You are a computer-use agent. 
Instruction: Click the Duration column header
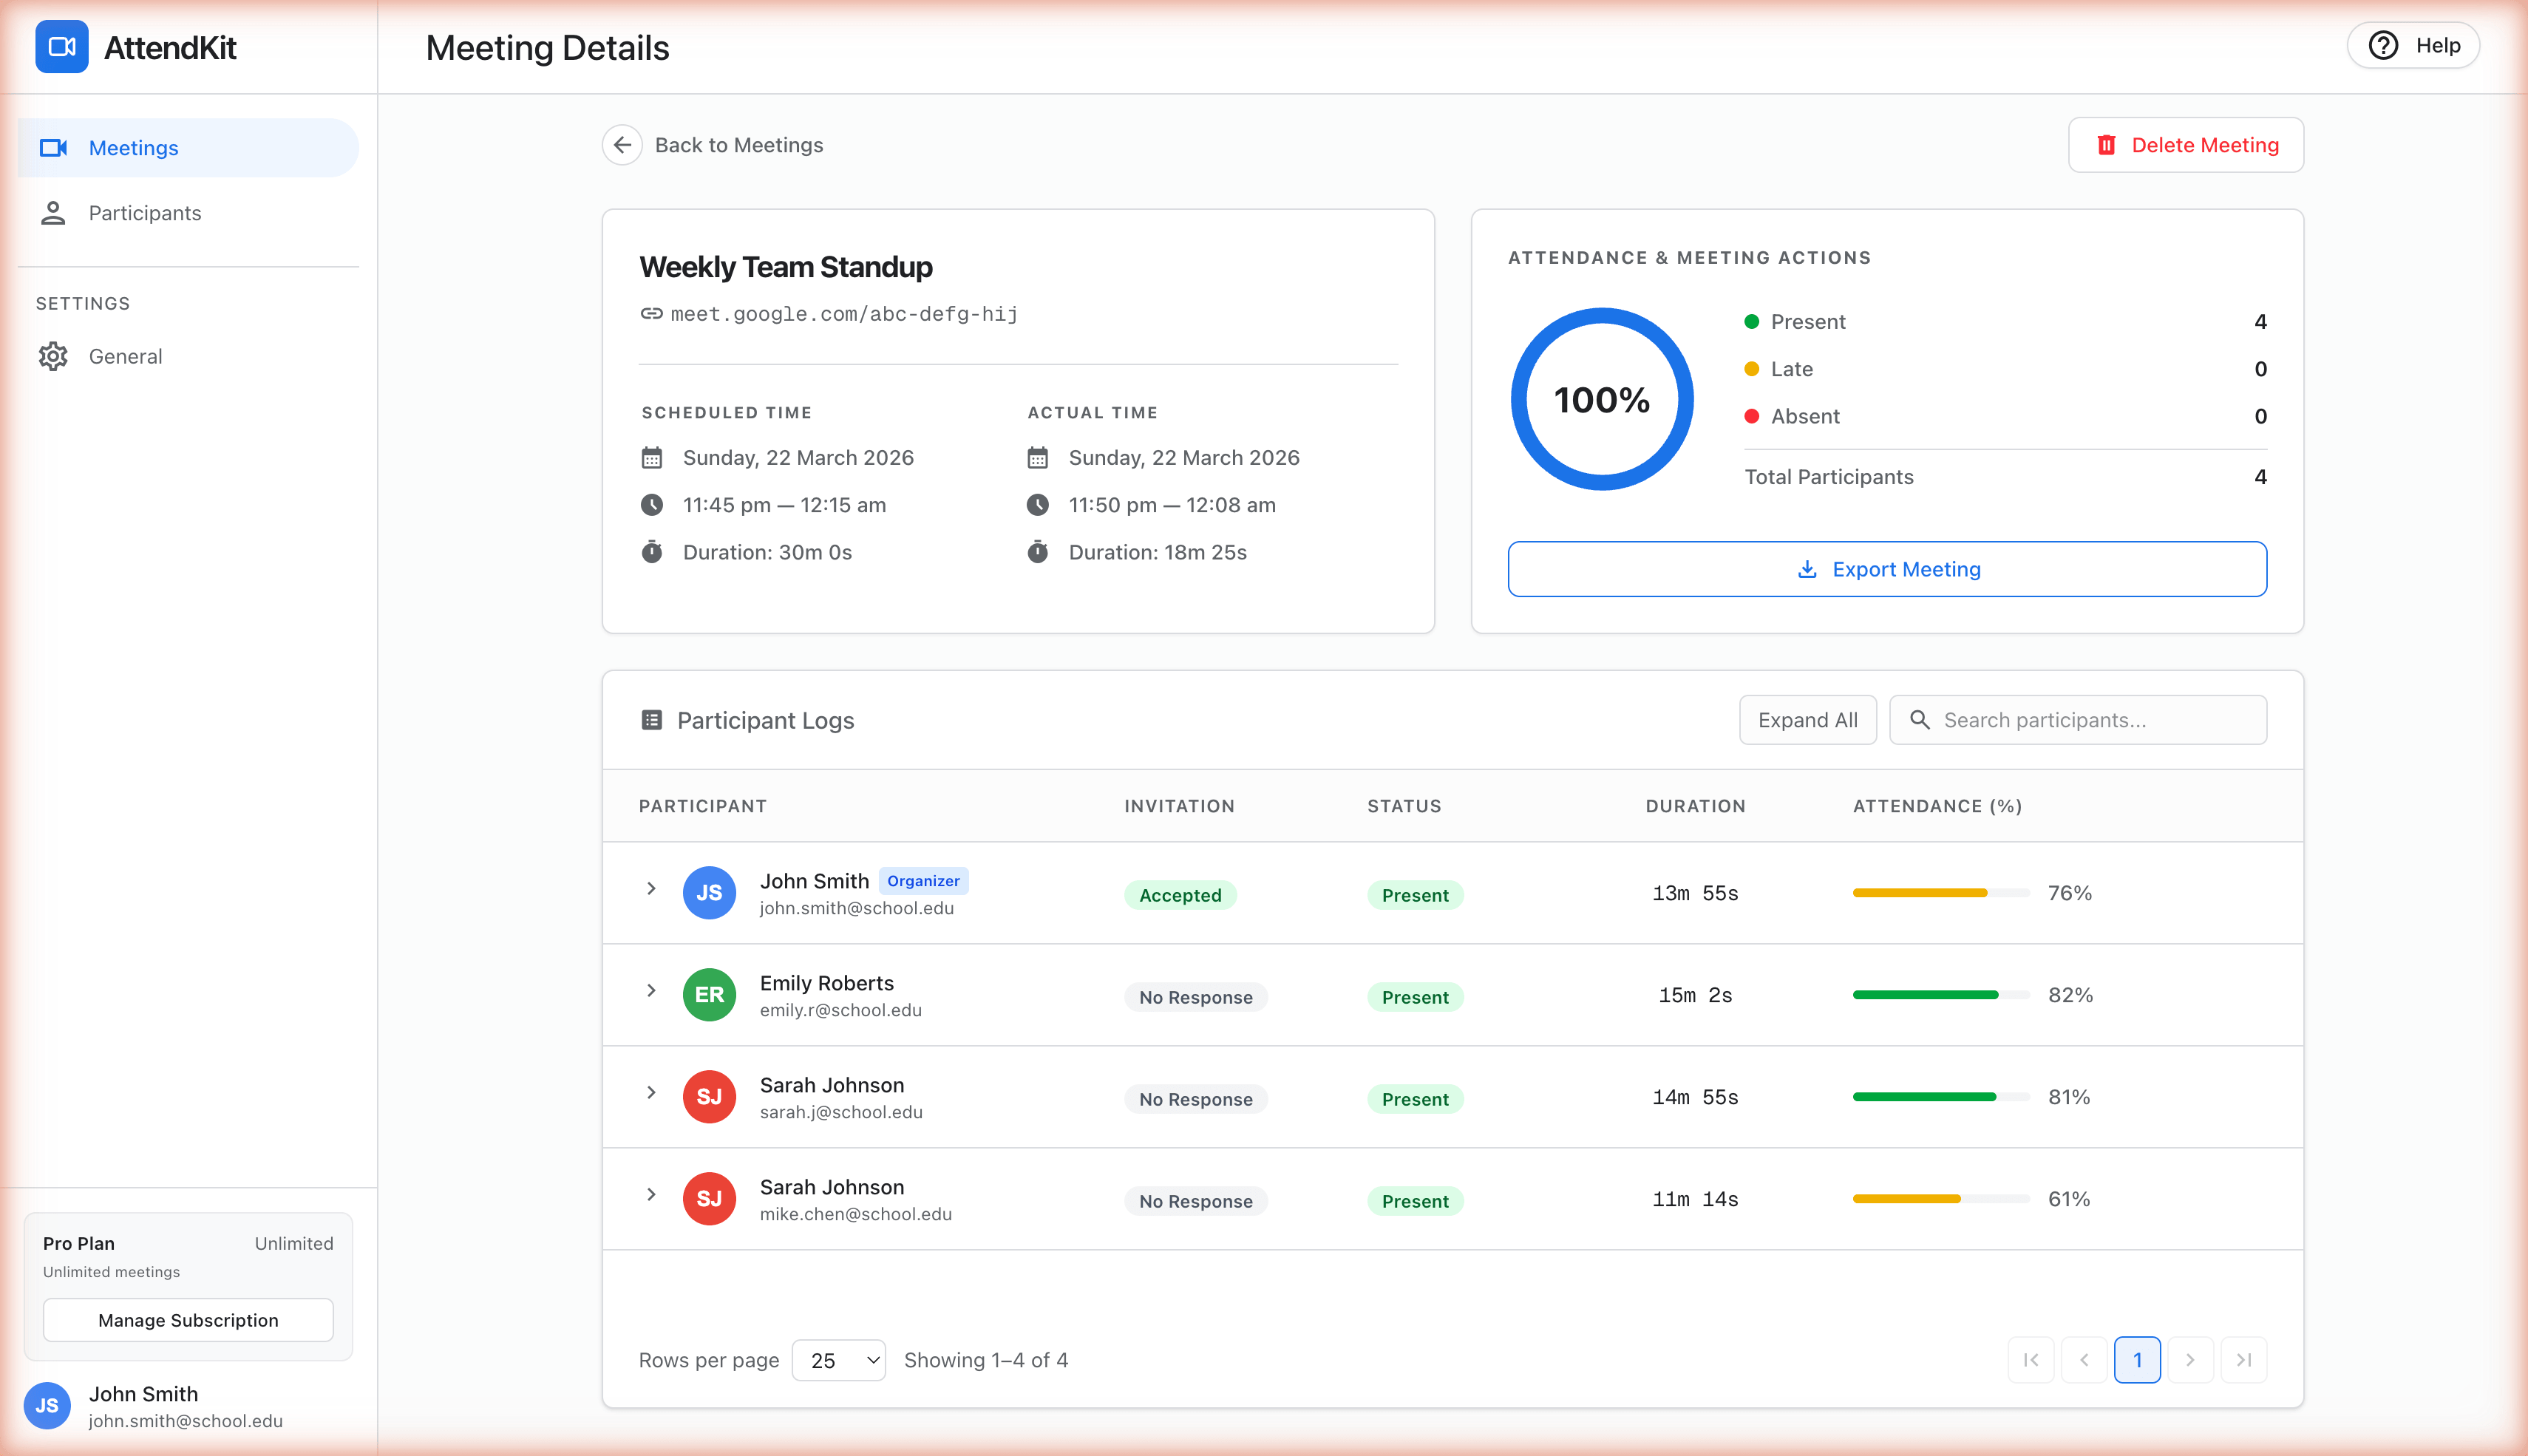(x=1696, y=806)
